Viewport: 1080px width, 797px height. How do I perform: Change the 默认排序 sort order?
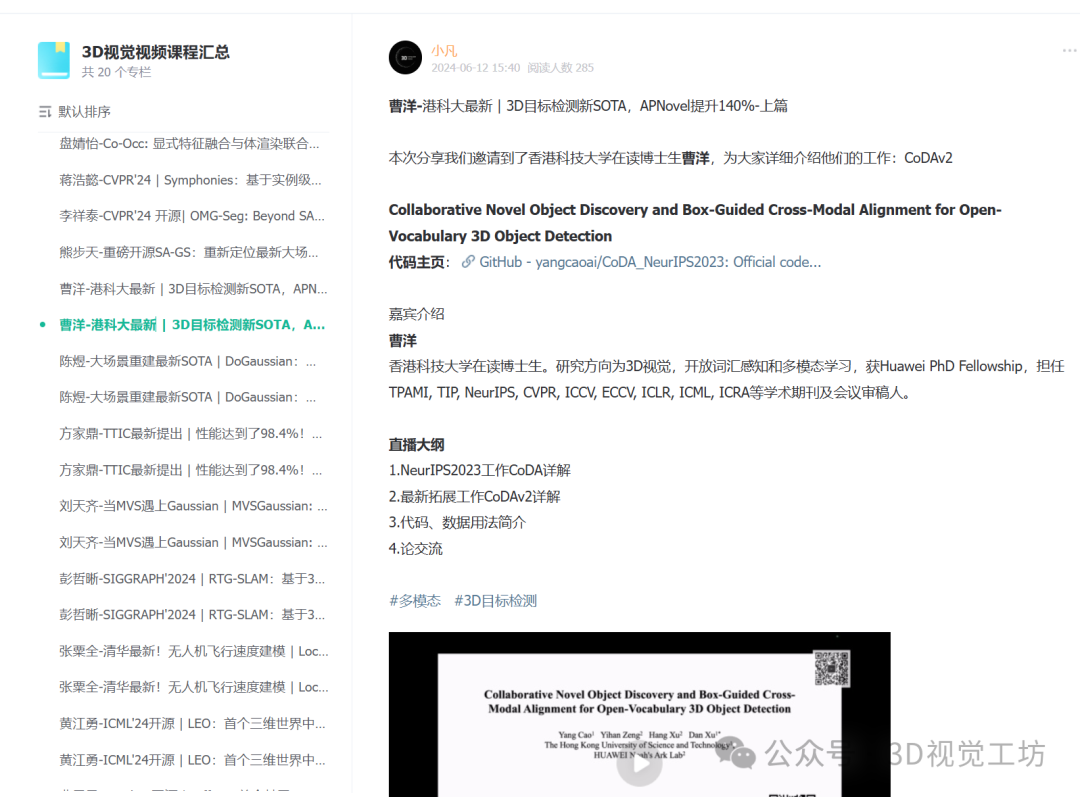[74, 112]
